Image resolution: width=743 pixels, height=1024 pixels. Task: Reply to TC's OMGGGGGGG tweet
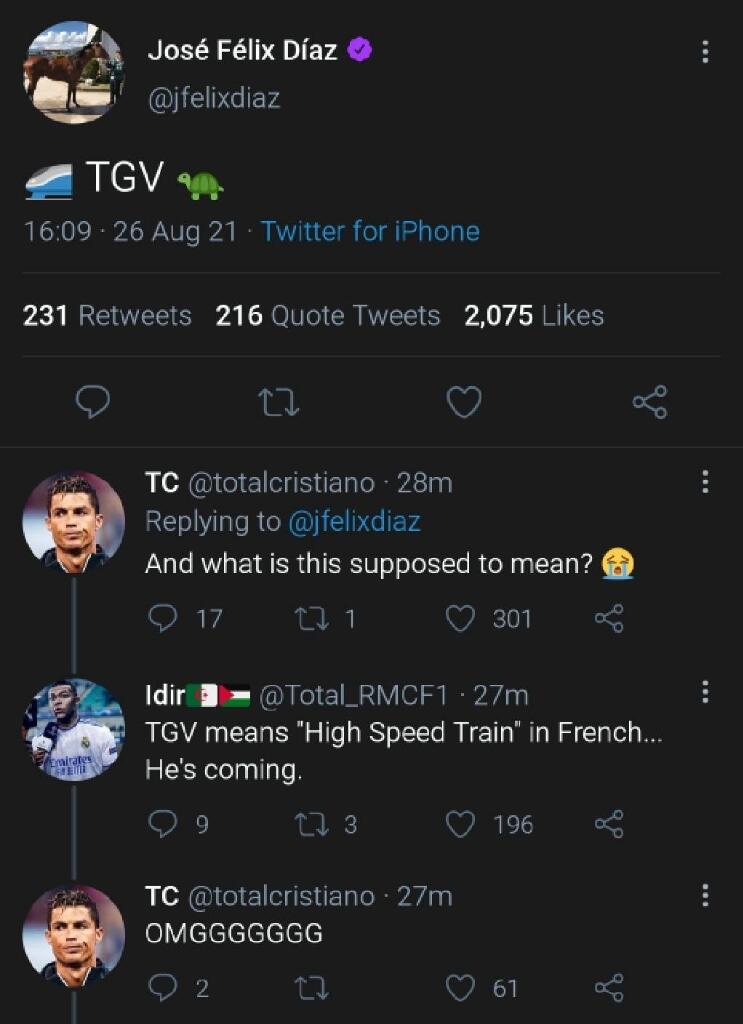click(163, 987)
